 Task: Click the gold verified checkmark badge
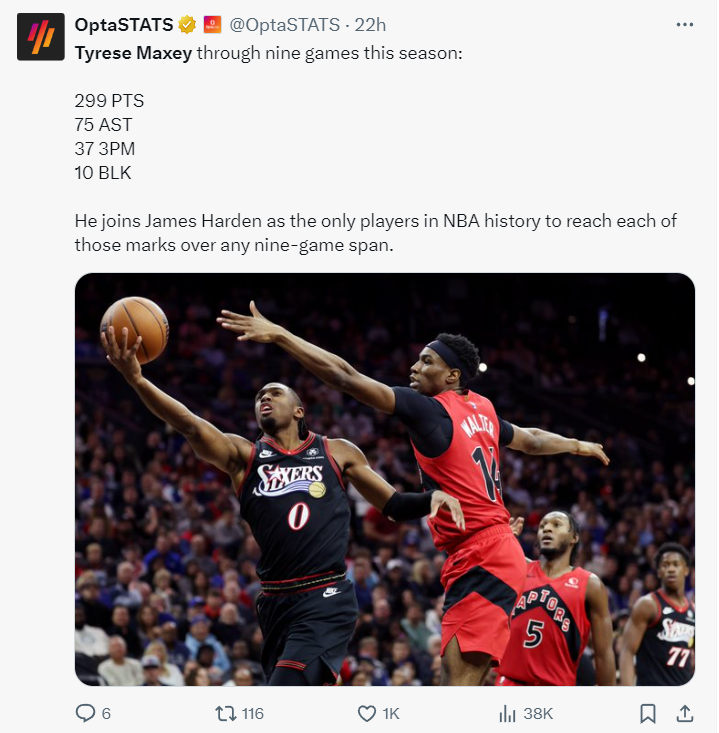coord(187,25)
